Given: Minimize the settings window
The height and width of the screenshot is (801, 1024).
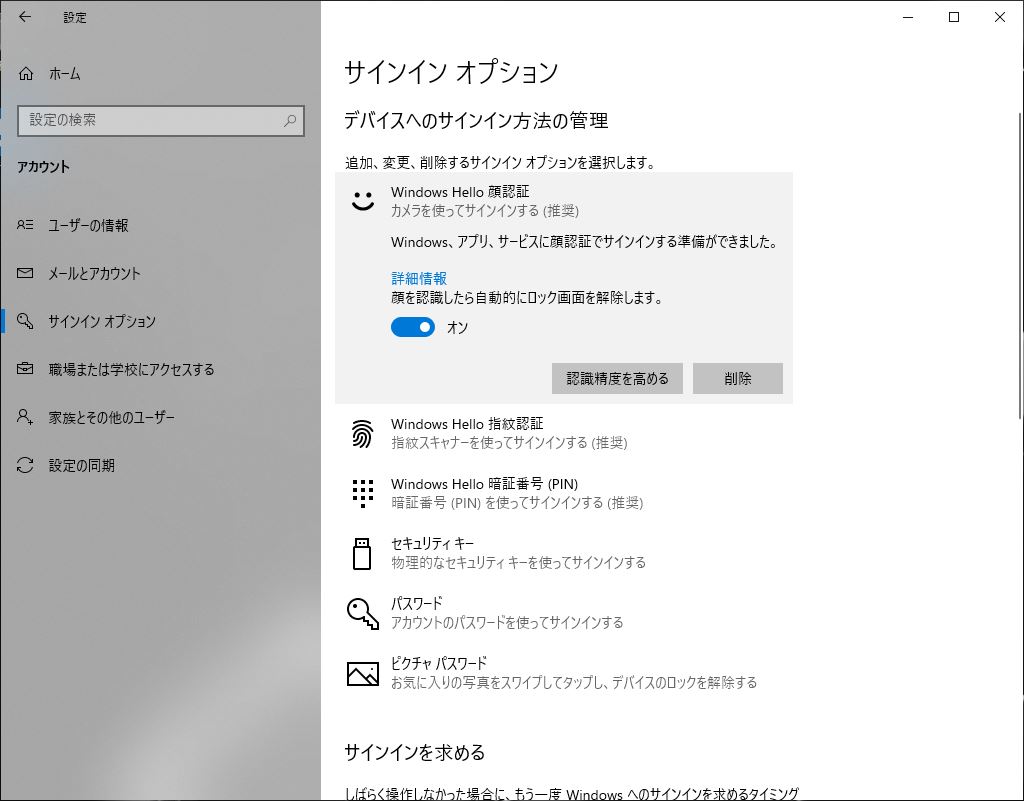Looking at the screenshot, I should [908, 18].
